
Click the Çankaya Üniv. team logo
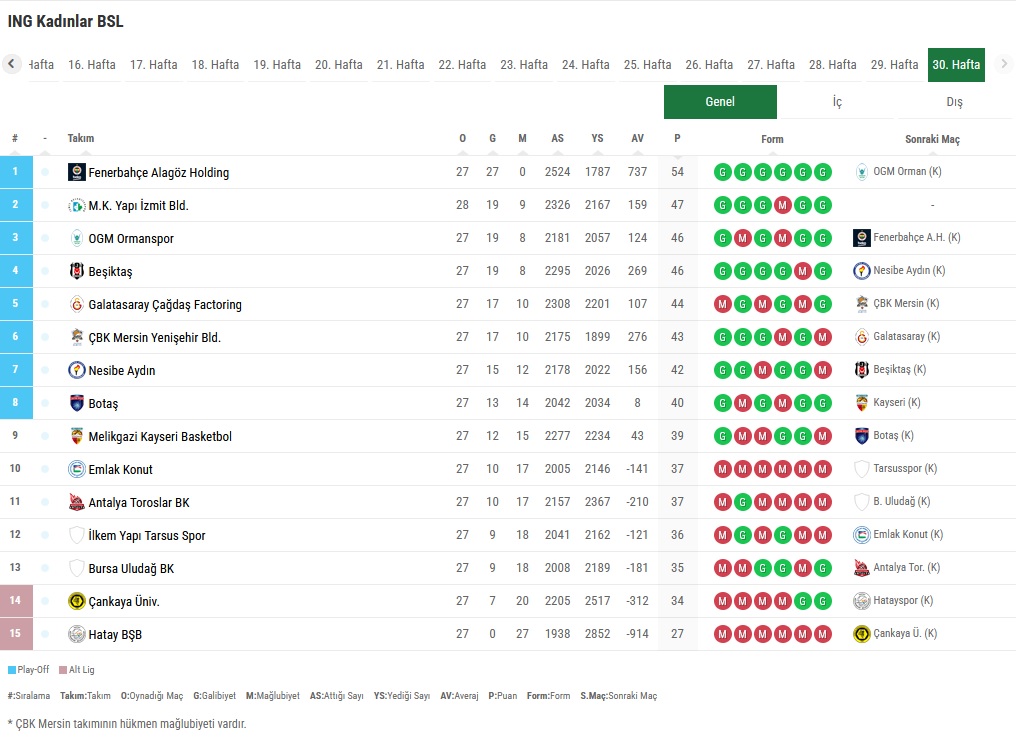tap(76, 601)
